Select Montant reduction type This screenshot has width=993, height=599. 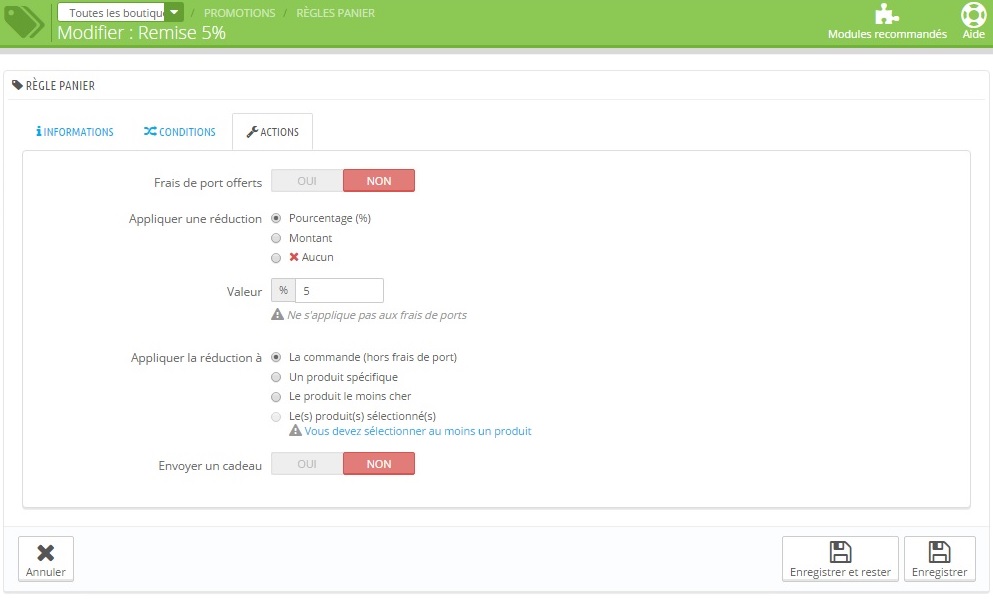[x=276, y=238]
